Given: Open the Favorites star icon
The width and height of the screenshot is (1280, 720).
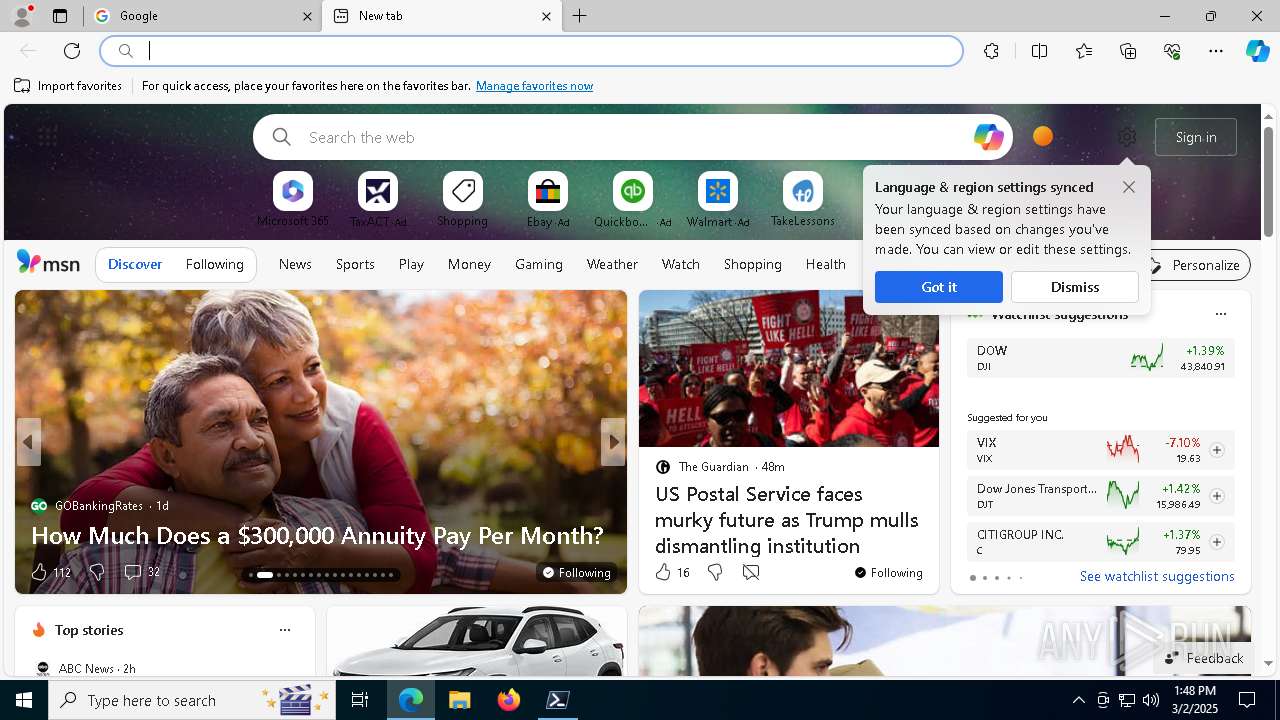Looking at the screenshot, I should (x=1084, y=51).
